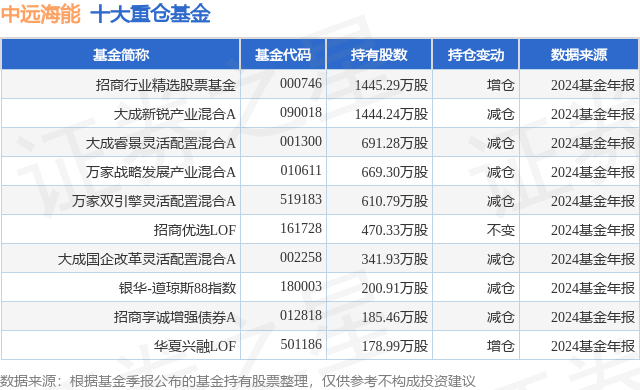Open fund 大成新锐产业混合A
This screenshot has width=640, height=390.
pos(175,114)
